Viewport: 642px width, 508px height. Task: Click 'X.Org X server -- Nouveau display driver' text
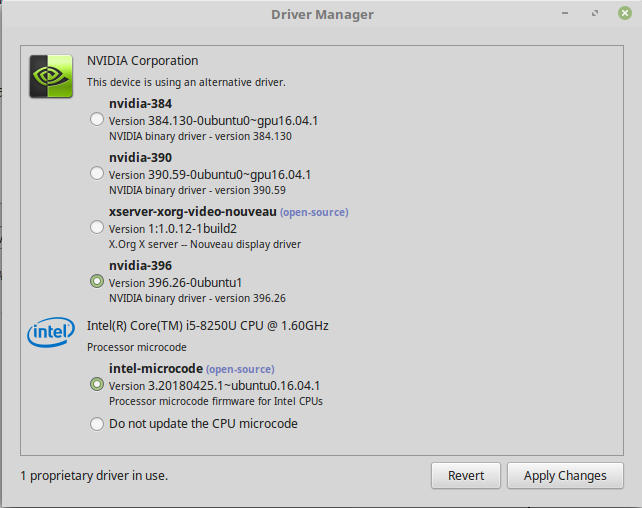tap(205, 244)
